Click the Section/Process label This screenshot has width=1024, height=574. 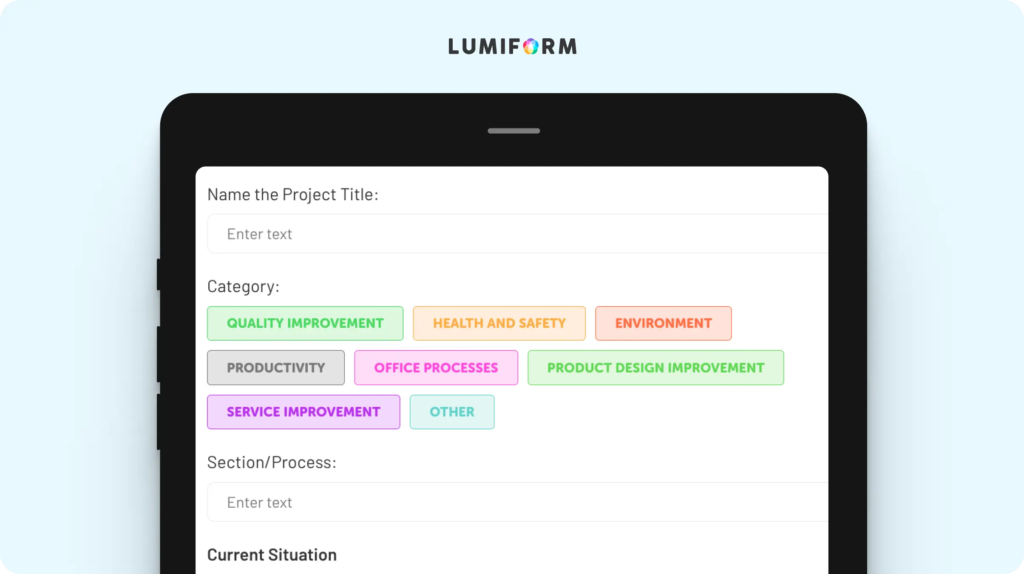pyautogui.click(x=272, y=462)
